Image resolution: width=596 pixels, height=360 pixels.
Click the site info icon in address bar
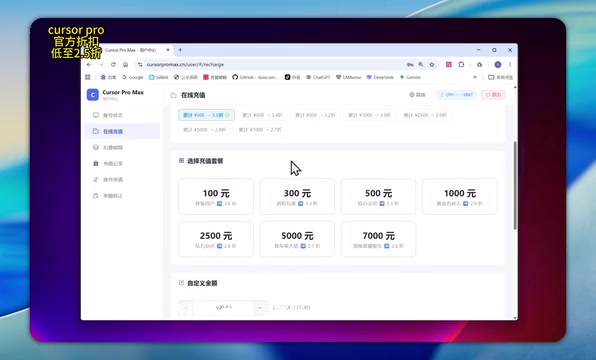point(140,65)
